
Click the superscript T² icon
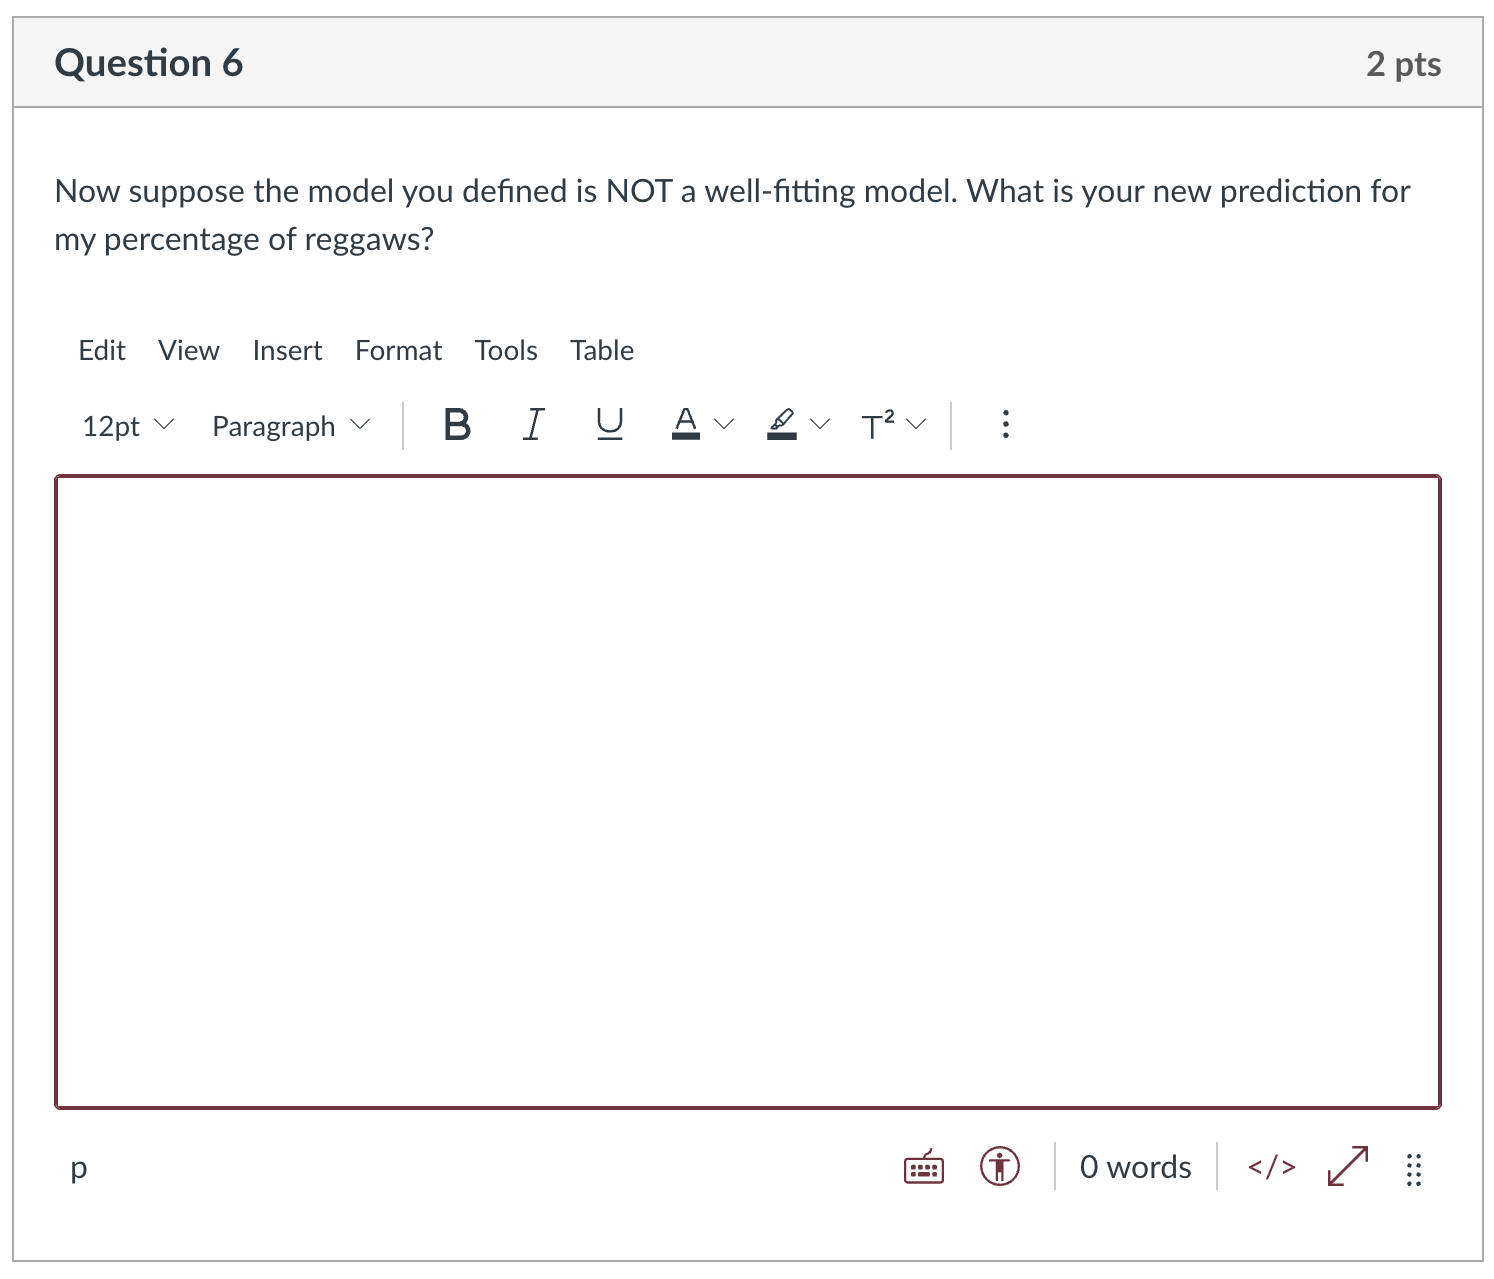[x=877, y=425]
